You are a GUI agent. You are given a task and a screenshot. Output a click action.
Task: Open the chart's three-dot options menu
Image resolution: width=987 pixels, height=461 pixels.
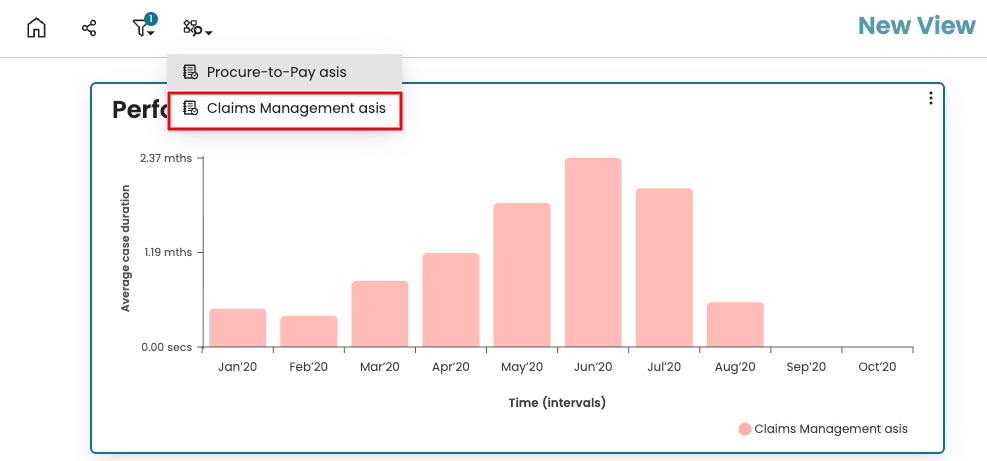click(x=930, y=98)
